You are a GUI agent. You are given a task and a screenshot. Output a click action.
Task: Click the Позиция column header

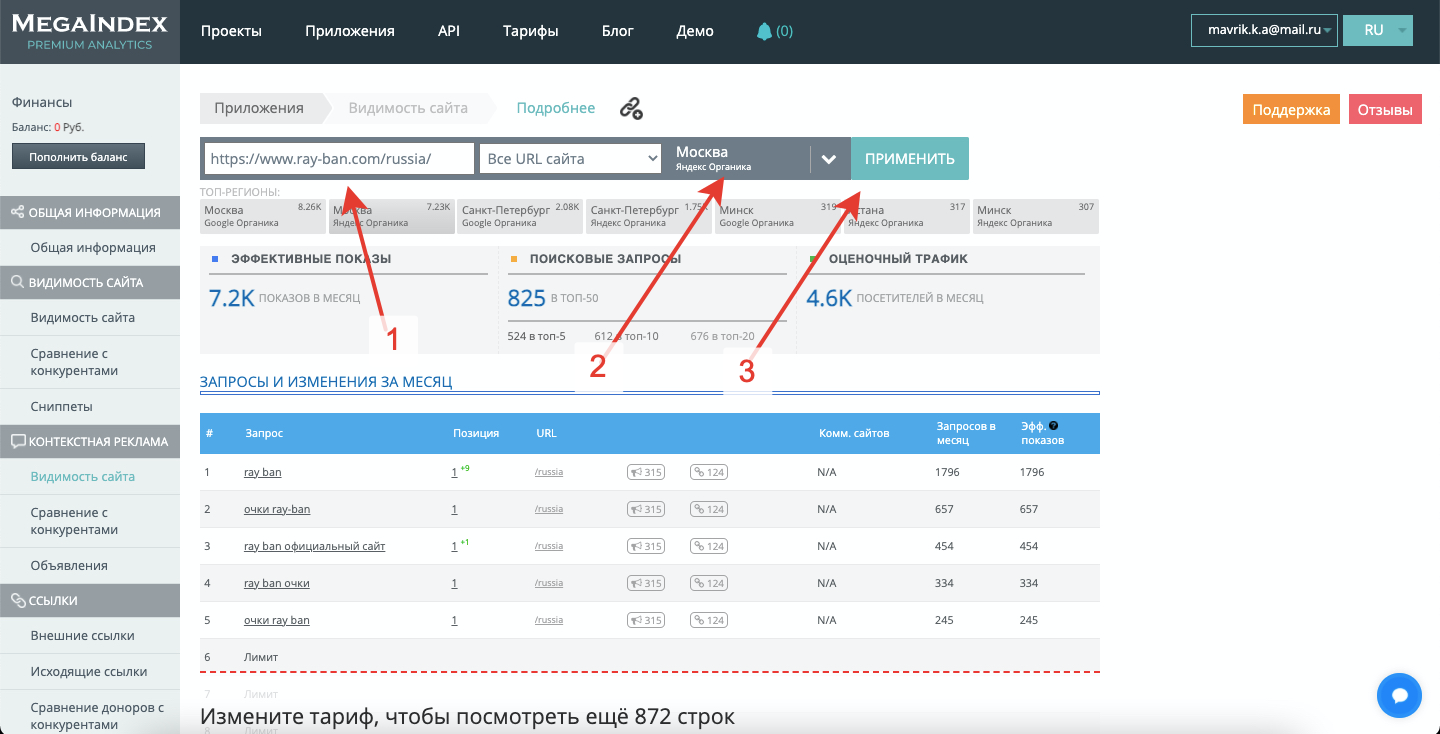(476, 433)
